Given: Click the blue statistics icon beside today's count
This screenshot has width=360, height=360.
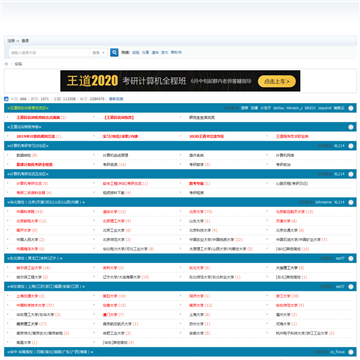Looking at the screenshot, I should pos(6,99).
